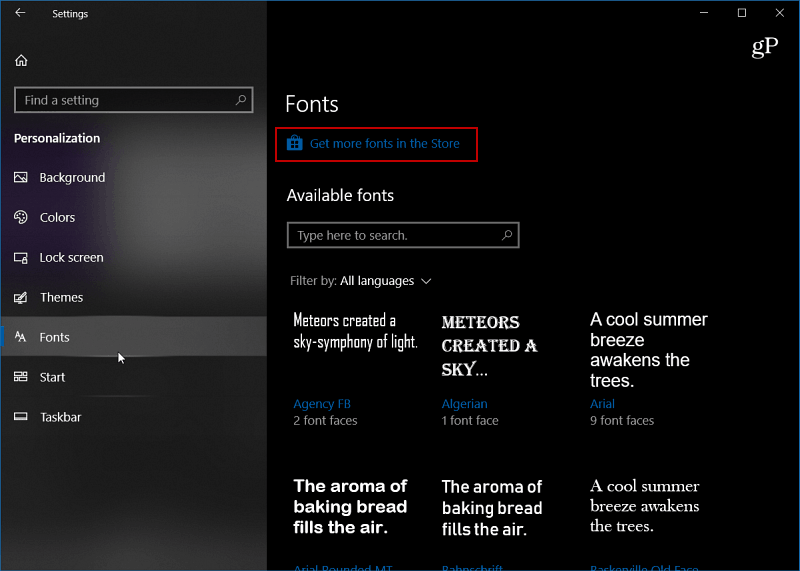Image resolution: width=800 pixels, height=571 pixels.
Task: Click the magnifier in font search box
Action: (507, 235)
